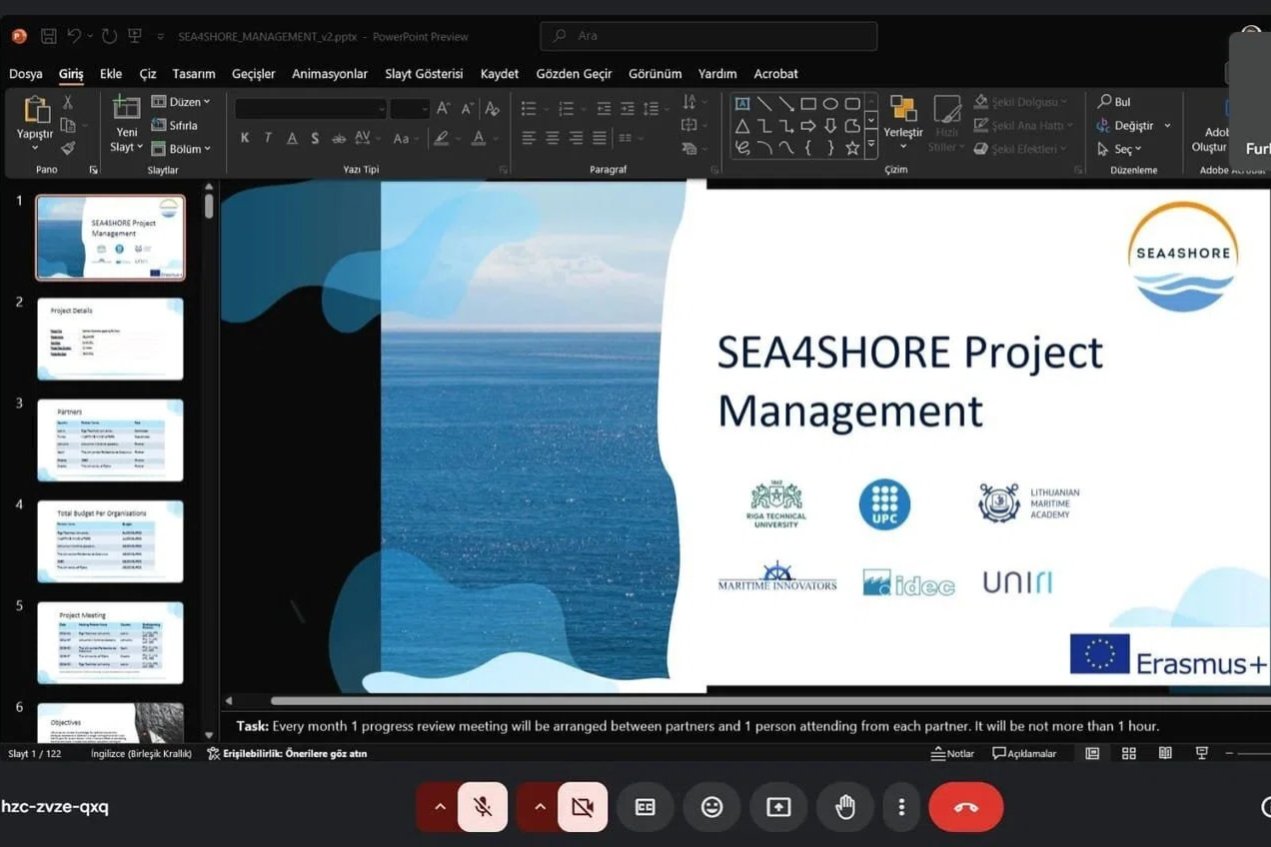Clear all formatting with the eraser A icon
Image resolution: width=1271 pixels, height=847 pixels.
pos(491,108)
